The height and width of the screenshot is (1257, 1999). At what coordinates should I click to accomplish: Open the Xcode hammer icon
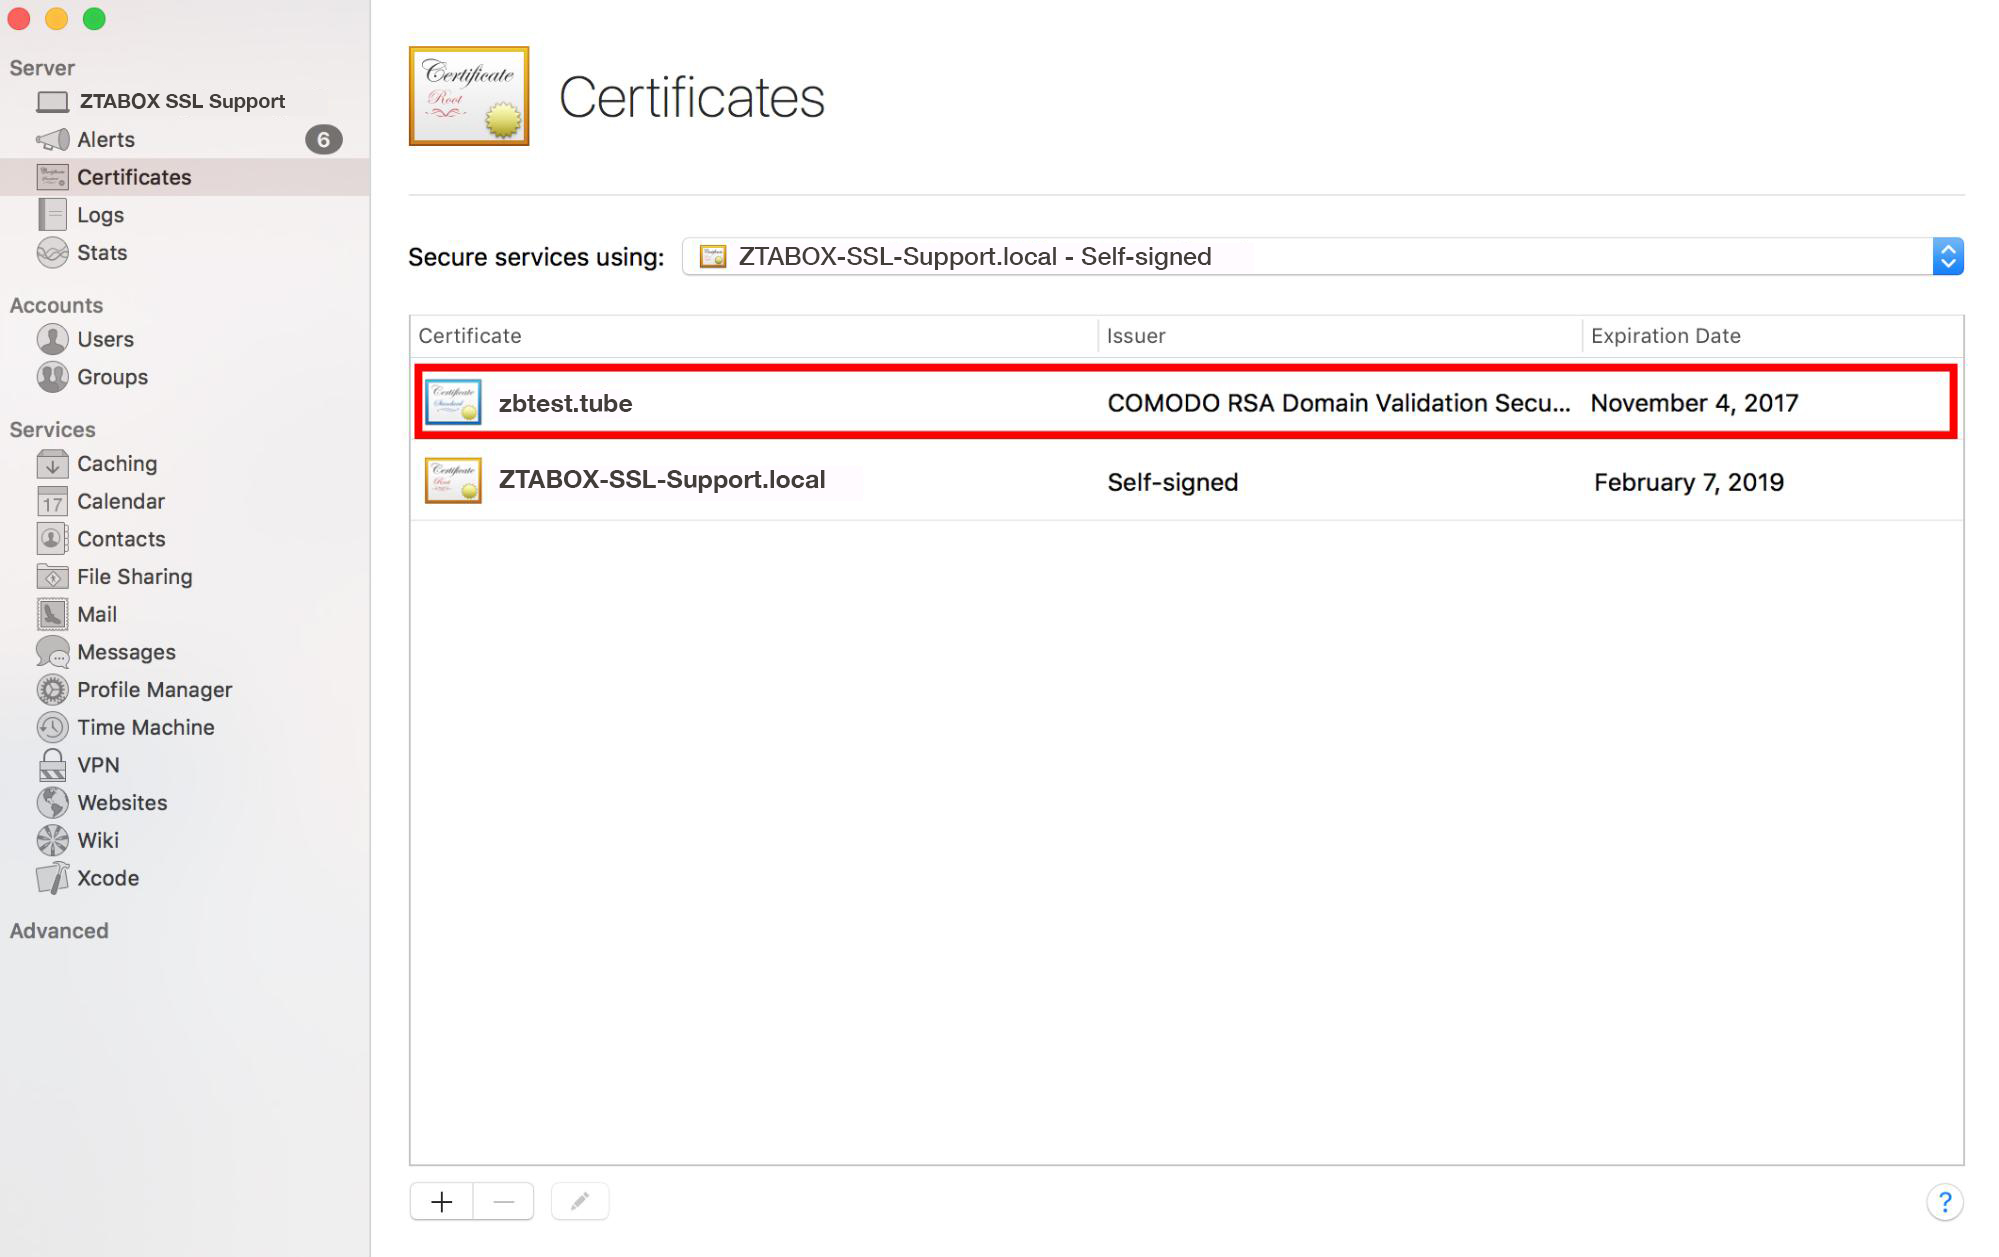pos(52,878)
